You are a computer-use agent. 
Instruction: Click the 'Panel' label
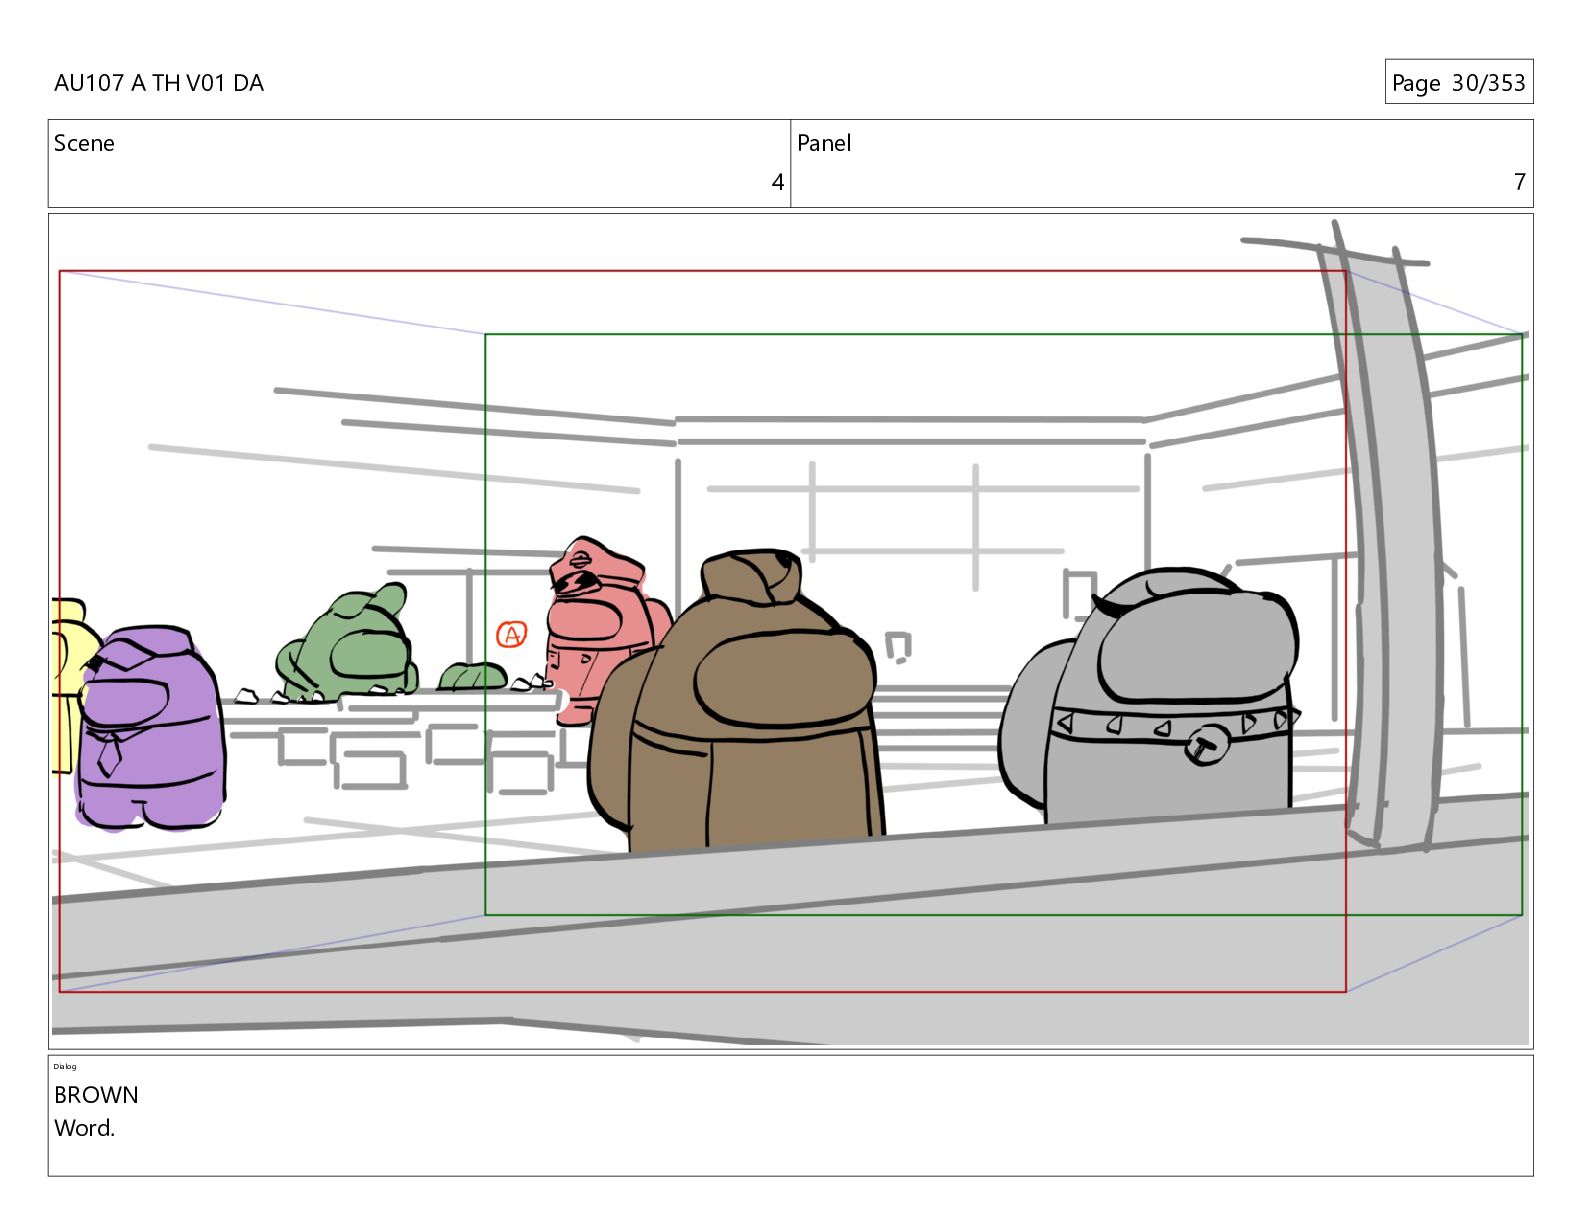[824, 143]
